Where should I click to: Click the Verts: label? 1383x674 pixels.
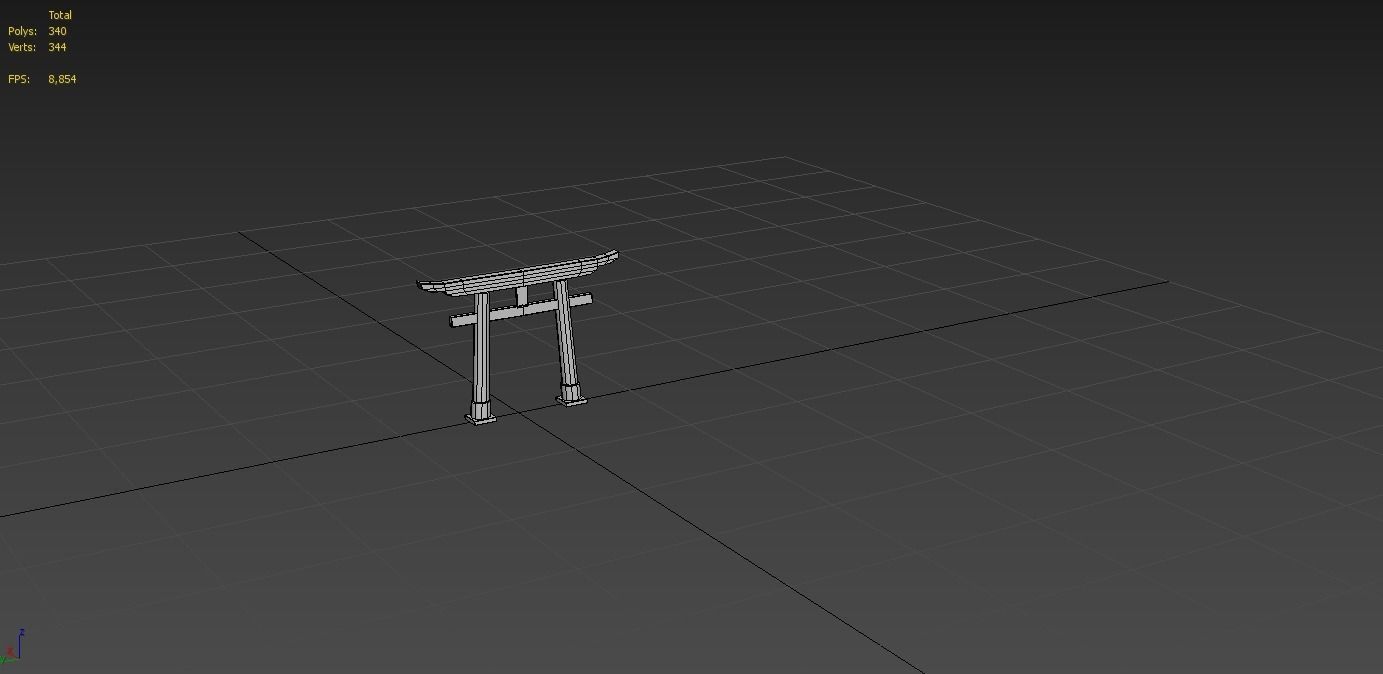point(22,47)
